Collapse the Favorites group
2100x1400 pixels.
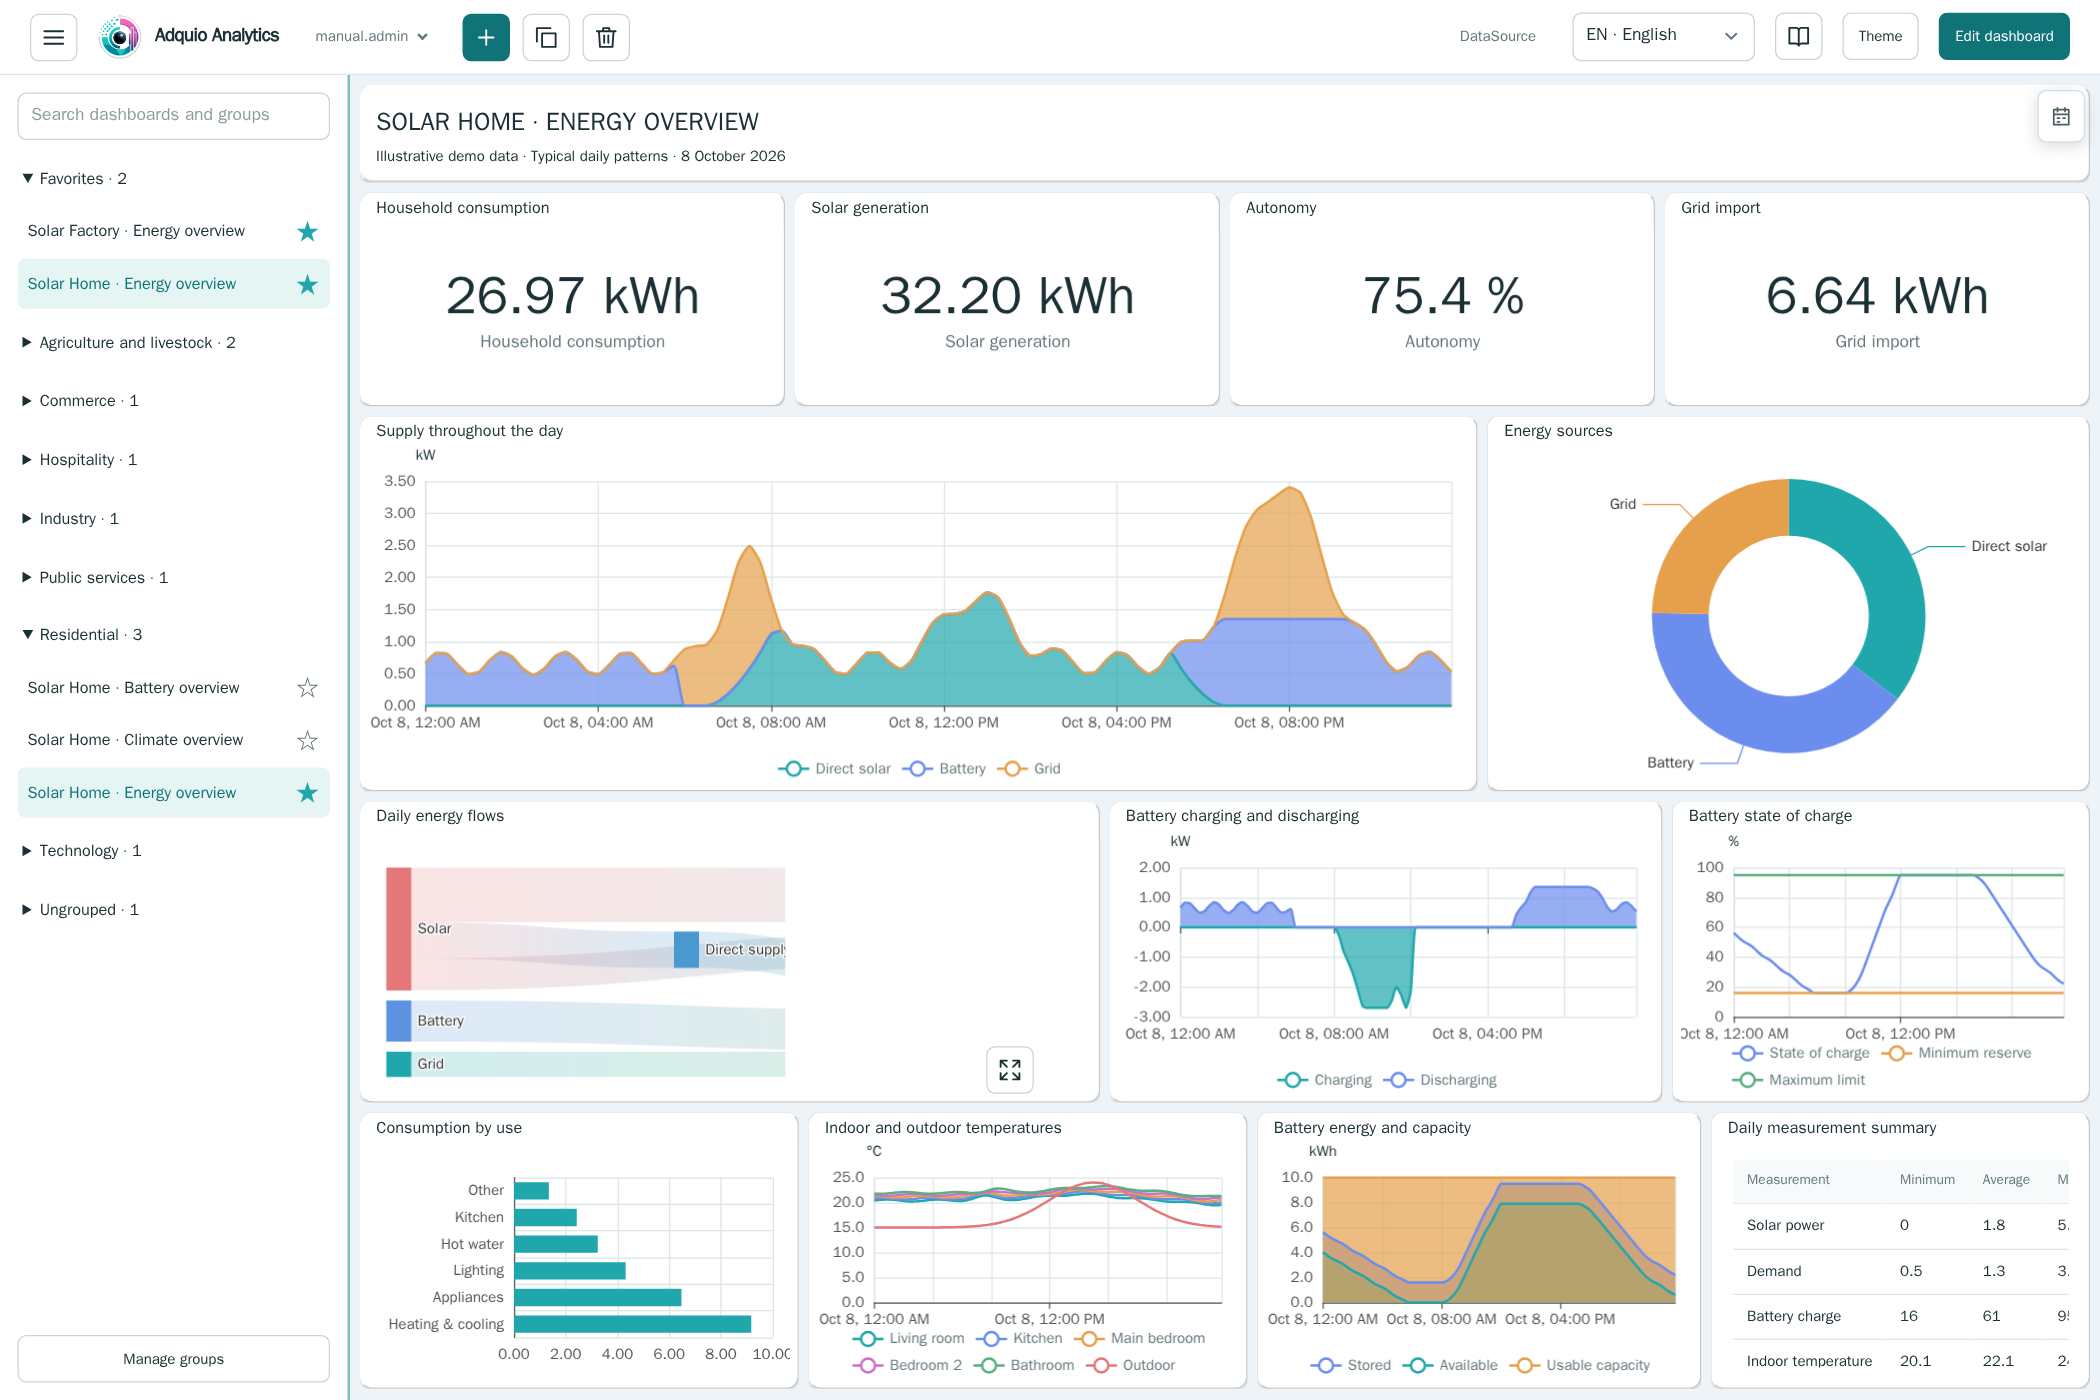pos(75,178)
